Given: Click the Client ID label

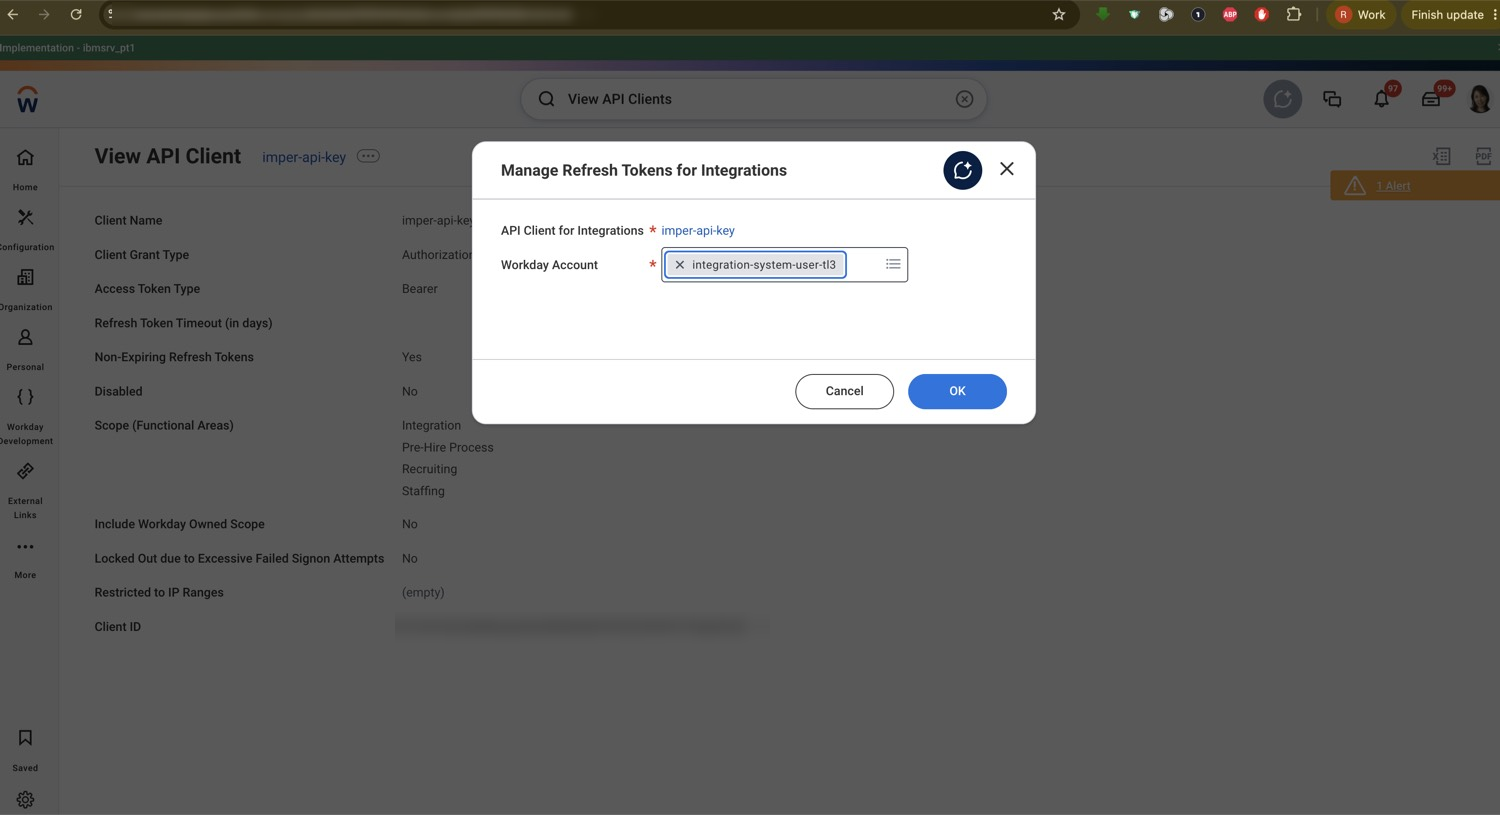Looking at the screenshot, I should [x=117, y=627].
